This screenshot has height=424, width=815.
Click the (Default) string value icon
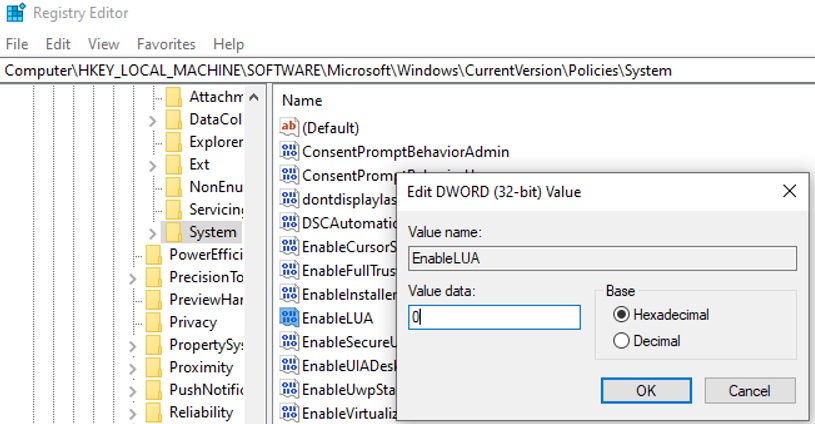(290, 127)
